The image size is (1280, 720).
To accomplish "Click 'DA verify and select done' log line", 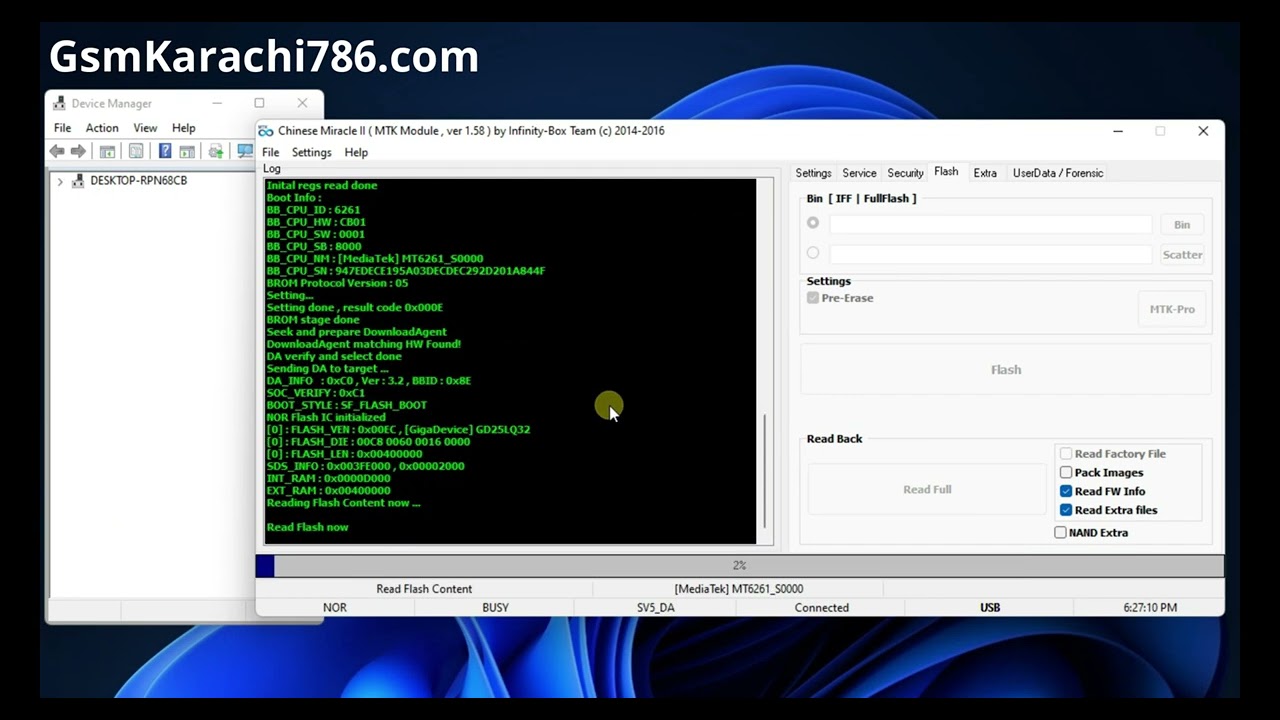I will (334, 356).
